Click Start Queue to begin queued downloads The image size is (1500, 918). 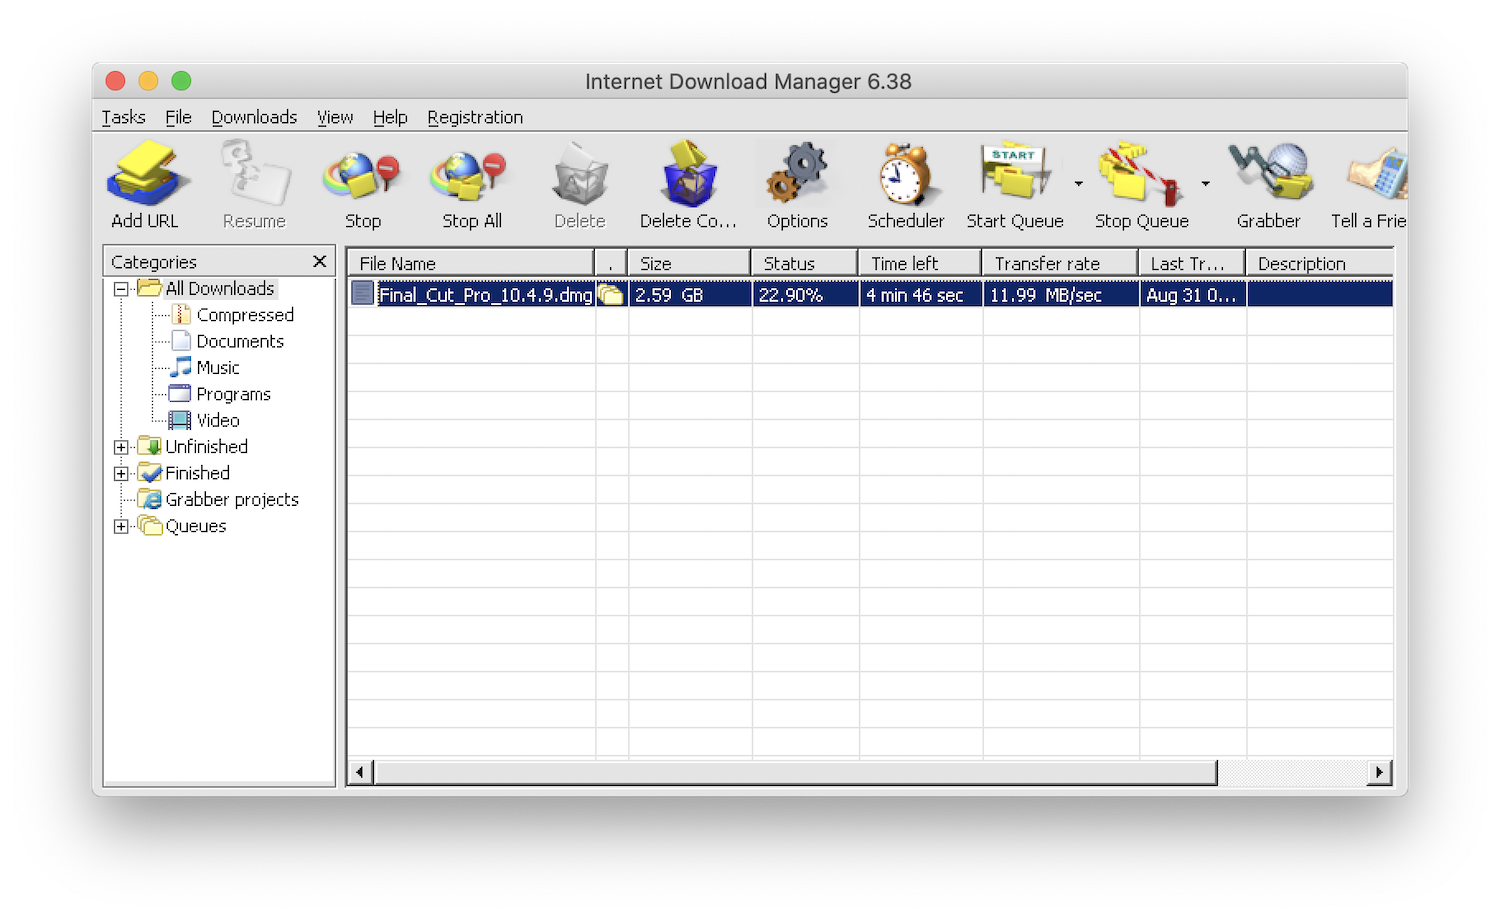tap(1014, 180)
